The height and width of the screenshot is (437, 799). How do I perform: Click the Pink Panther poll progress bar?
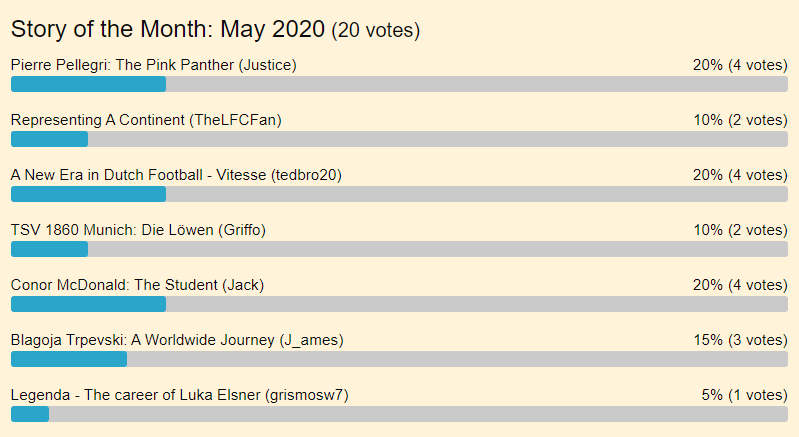(x=399, y=84)
